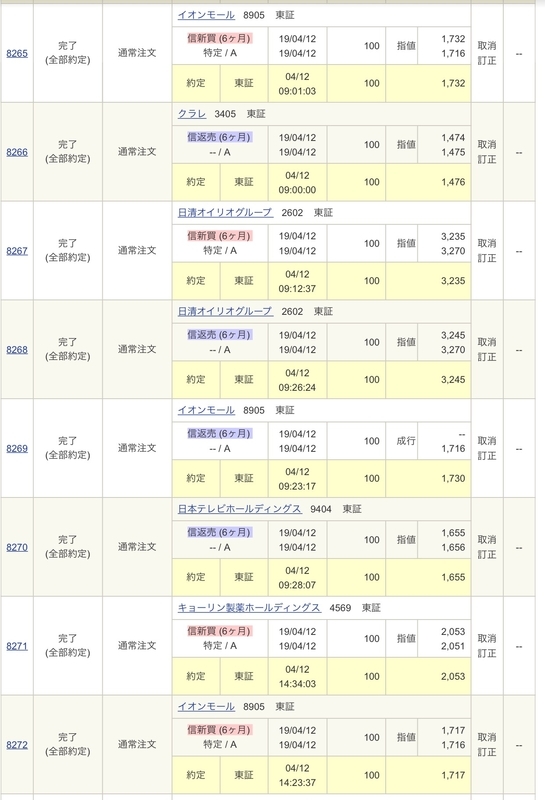Select execution time 09:00:00 cell

pos(298,183)
